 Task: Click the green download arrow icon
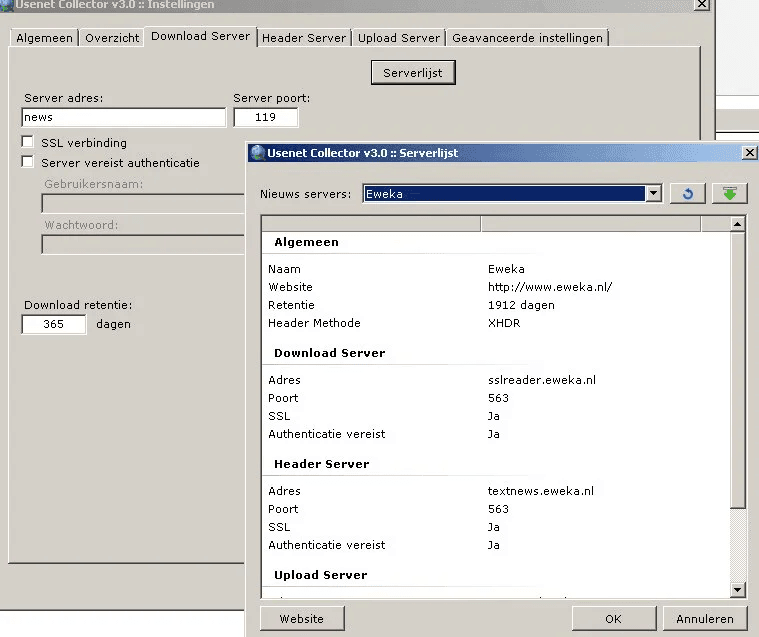click(x=730, y=194)
